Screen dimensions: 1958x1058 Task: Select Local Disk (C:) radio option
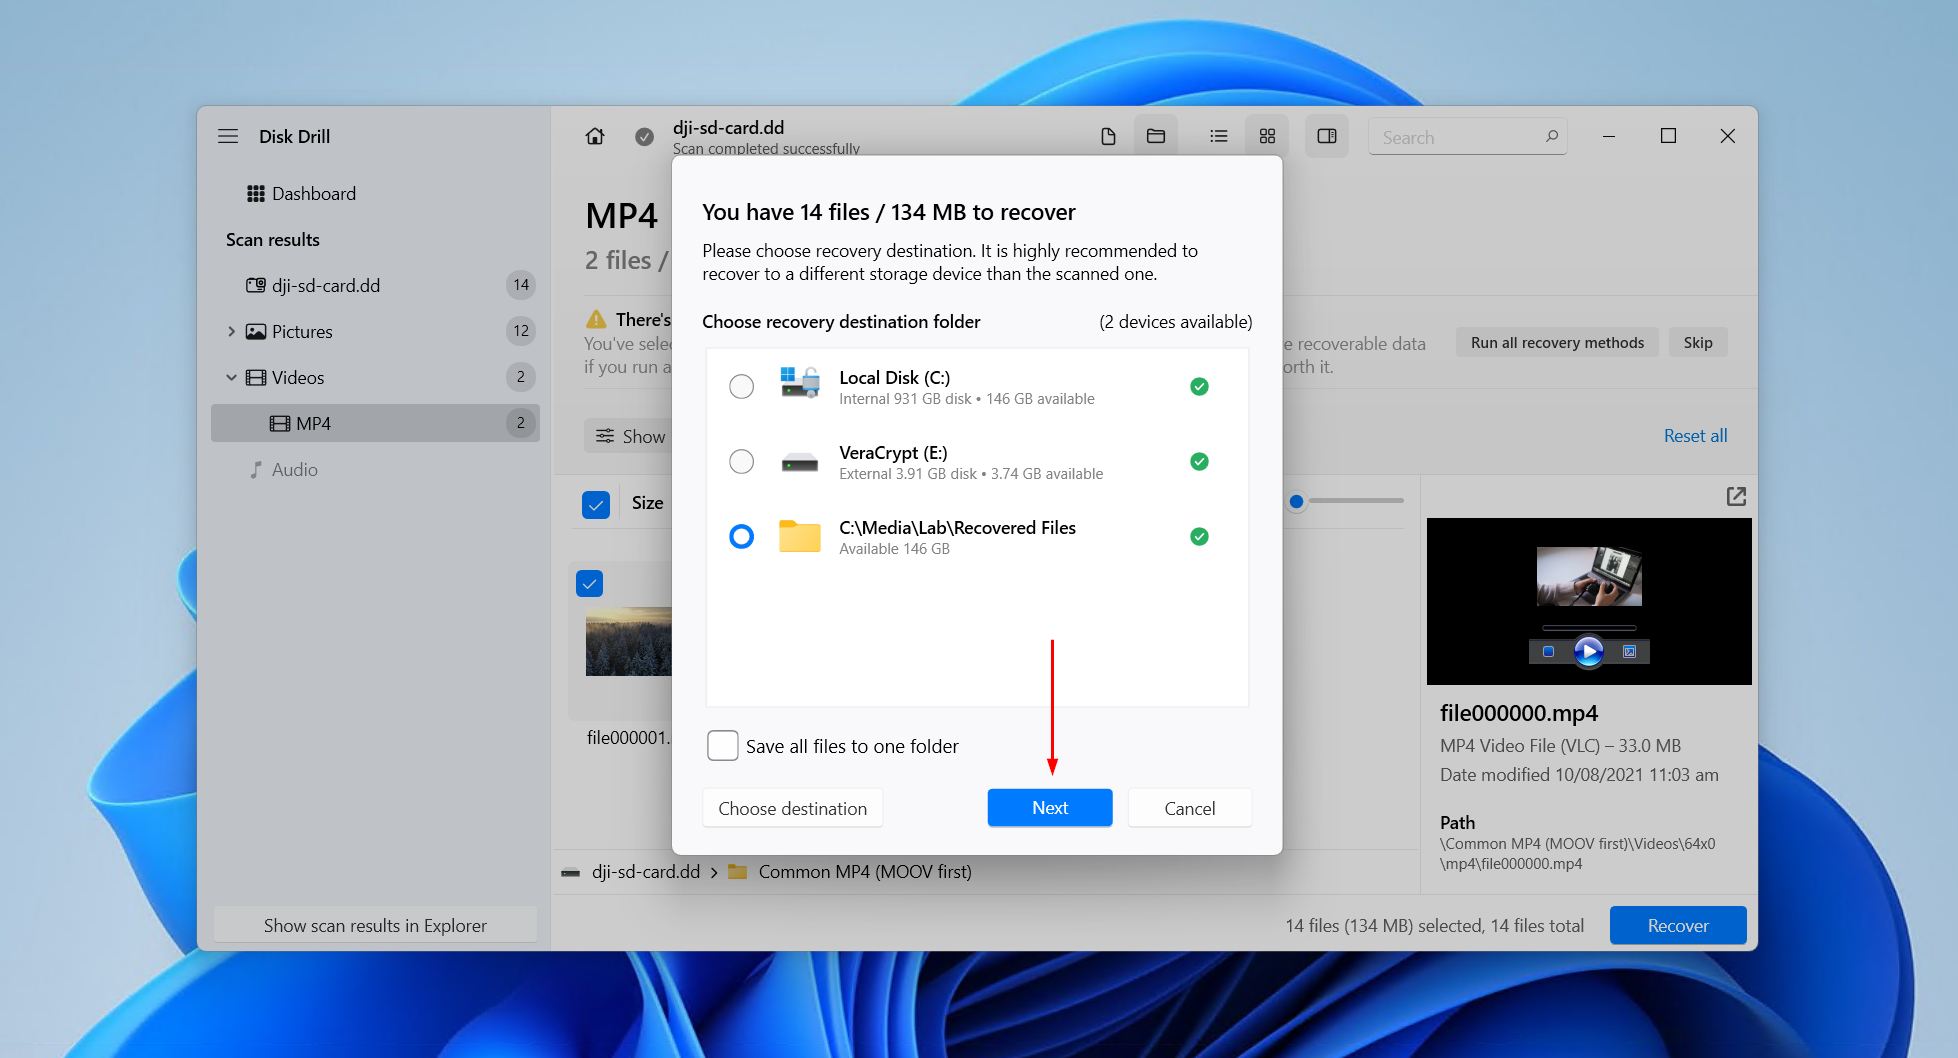coord(741,386)
